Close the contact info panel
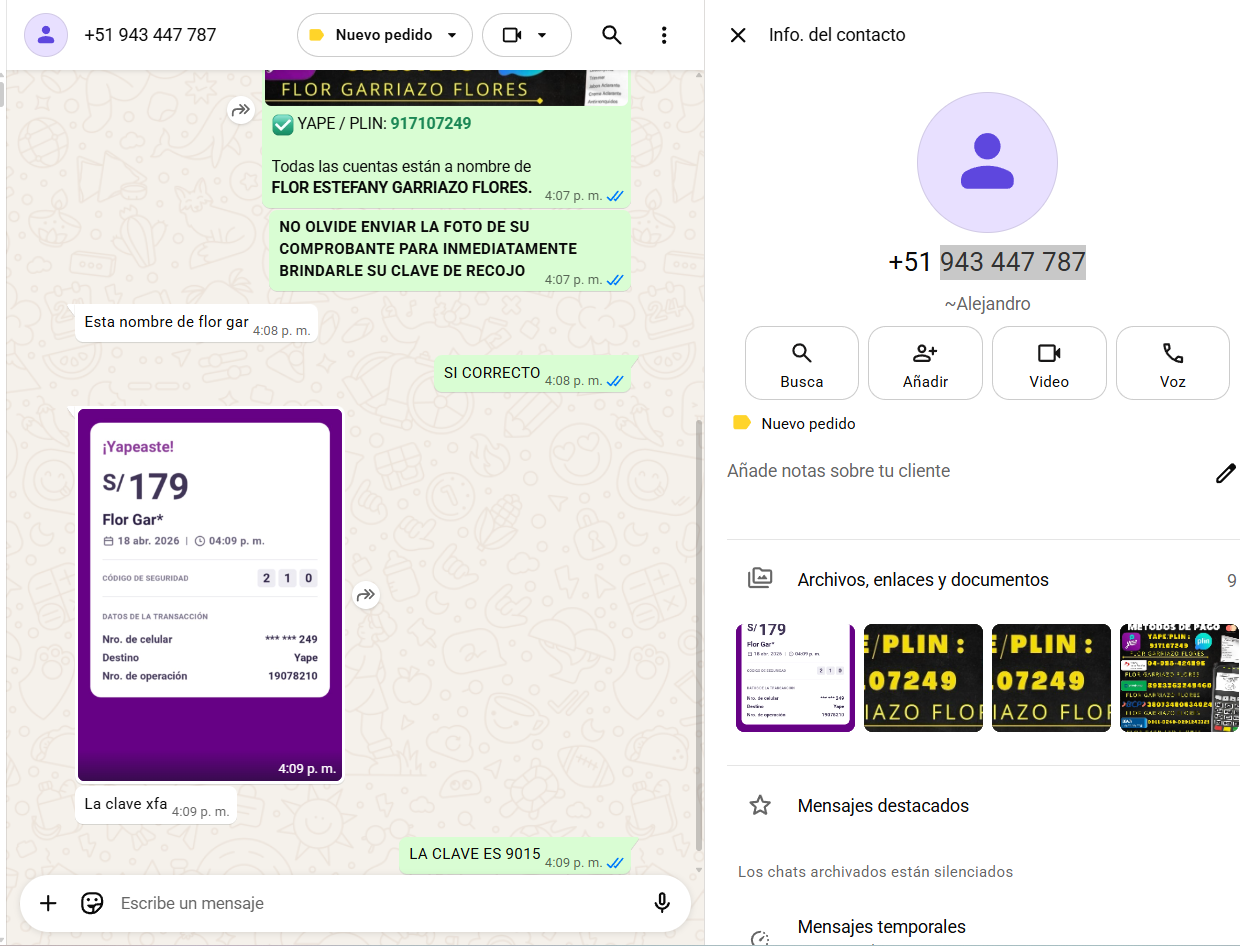Screen dimensions: 1240x946 click(x=738, y=35)
